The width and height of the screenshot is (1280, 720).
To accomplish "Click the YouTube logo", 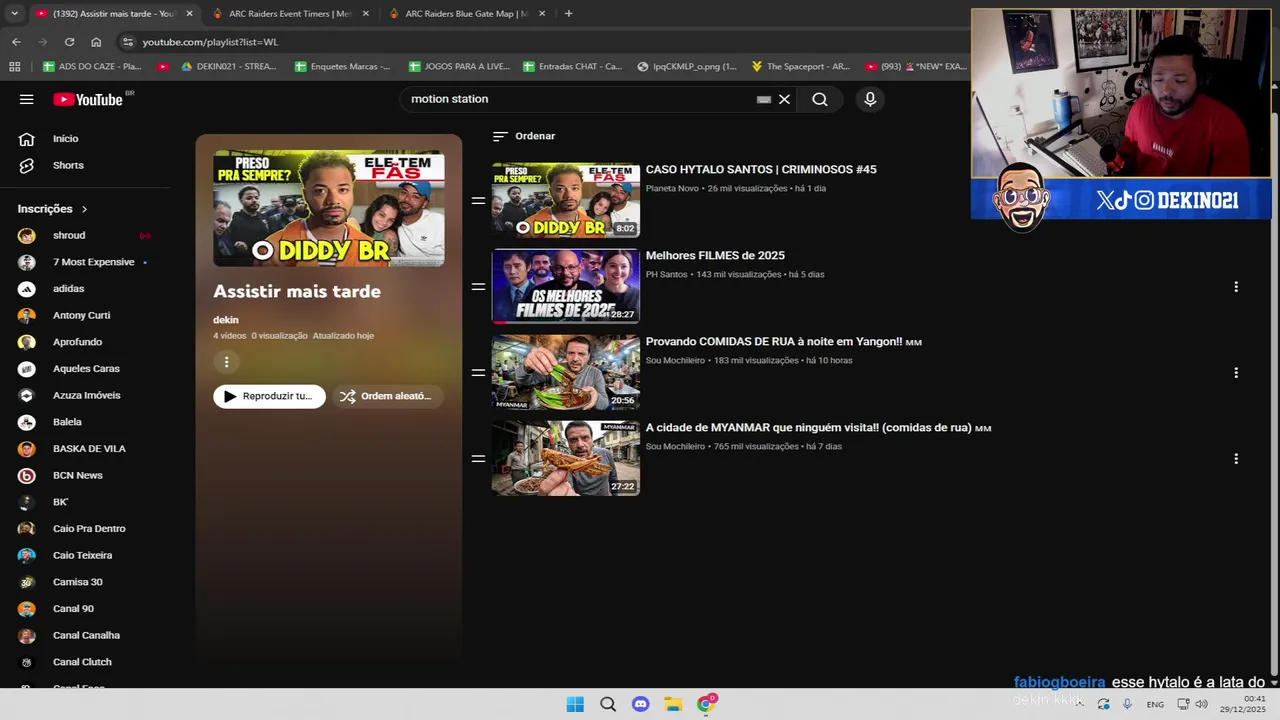I will [88, 99].
